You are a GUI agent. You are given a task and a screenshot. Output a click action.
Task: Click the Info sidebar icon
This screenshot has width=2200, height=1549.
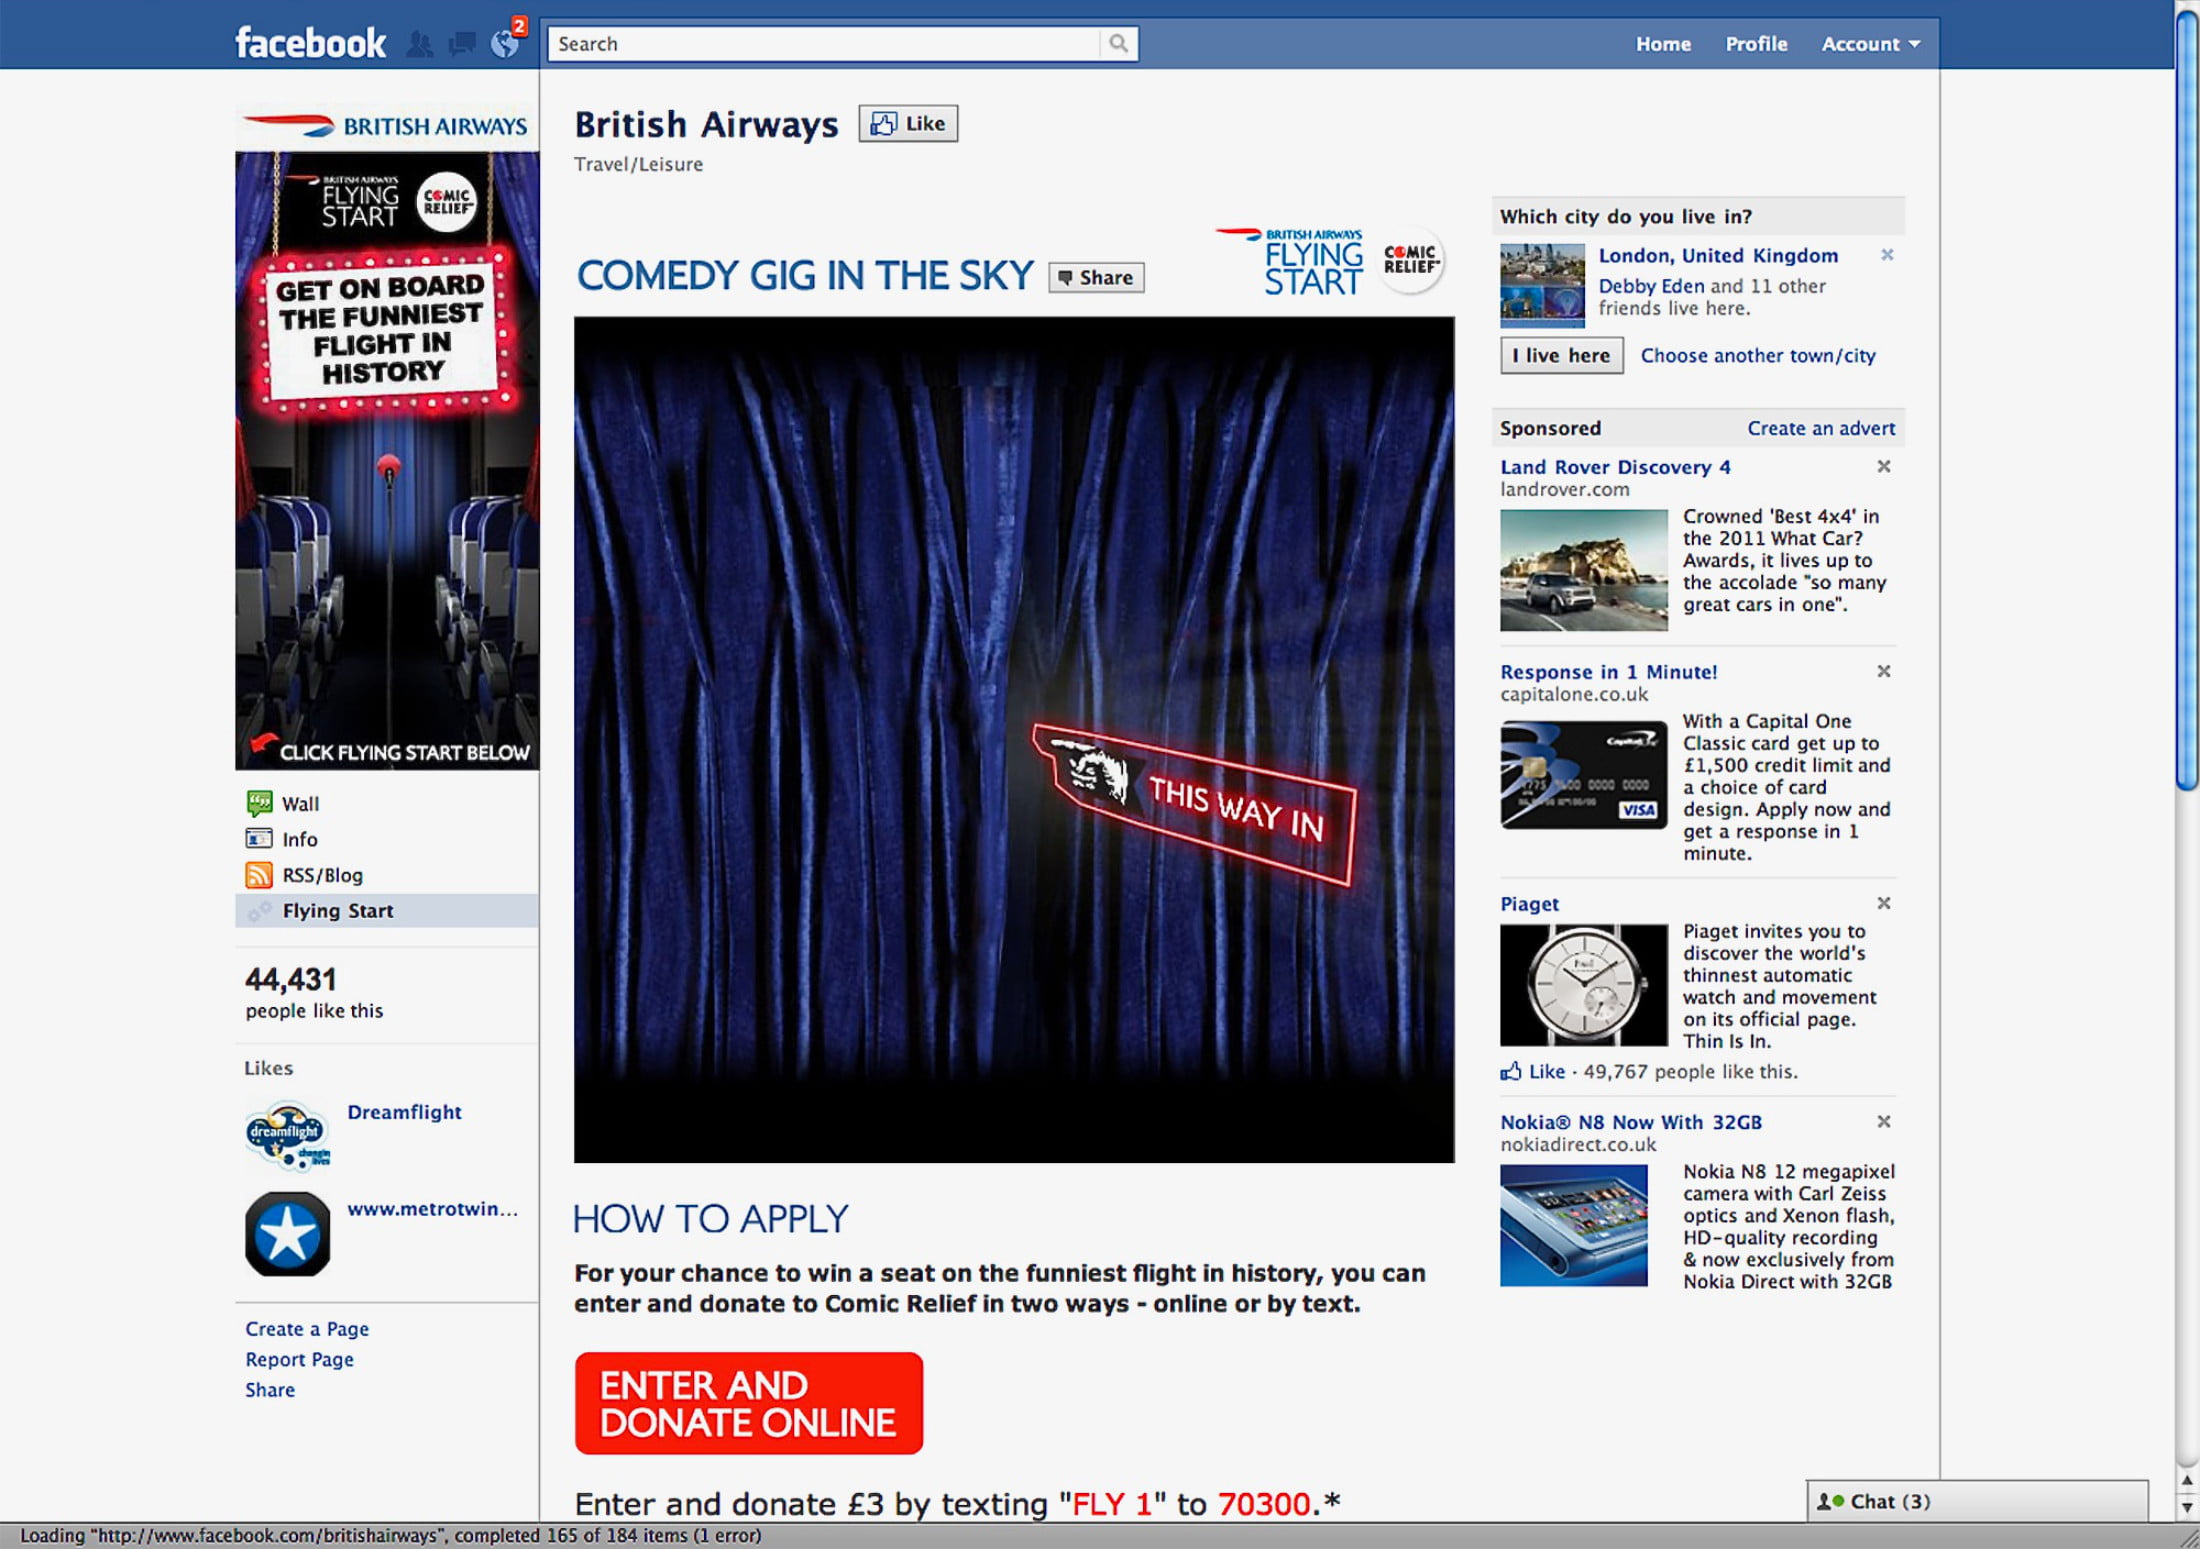coord(259,839)
